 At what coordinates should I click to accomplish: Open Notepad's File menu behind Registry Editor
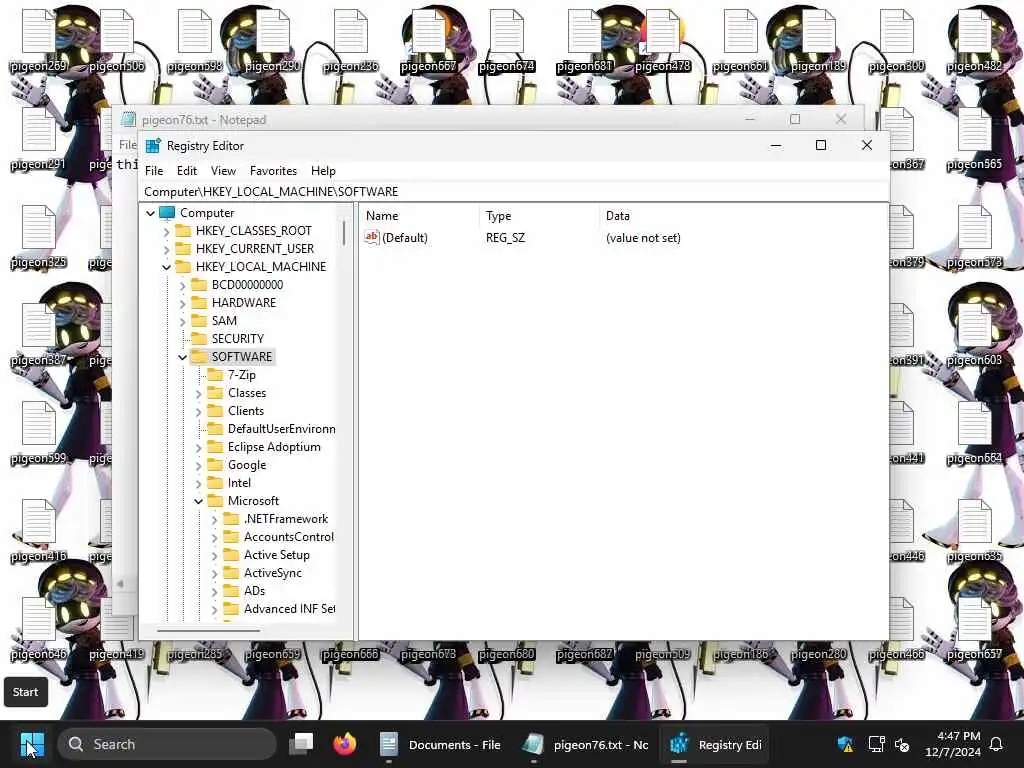pyautogui.click(x=127, y=144)
